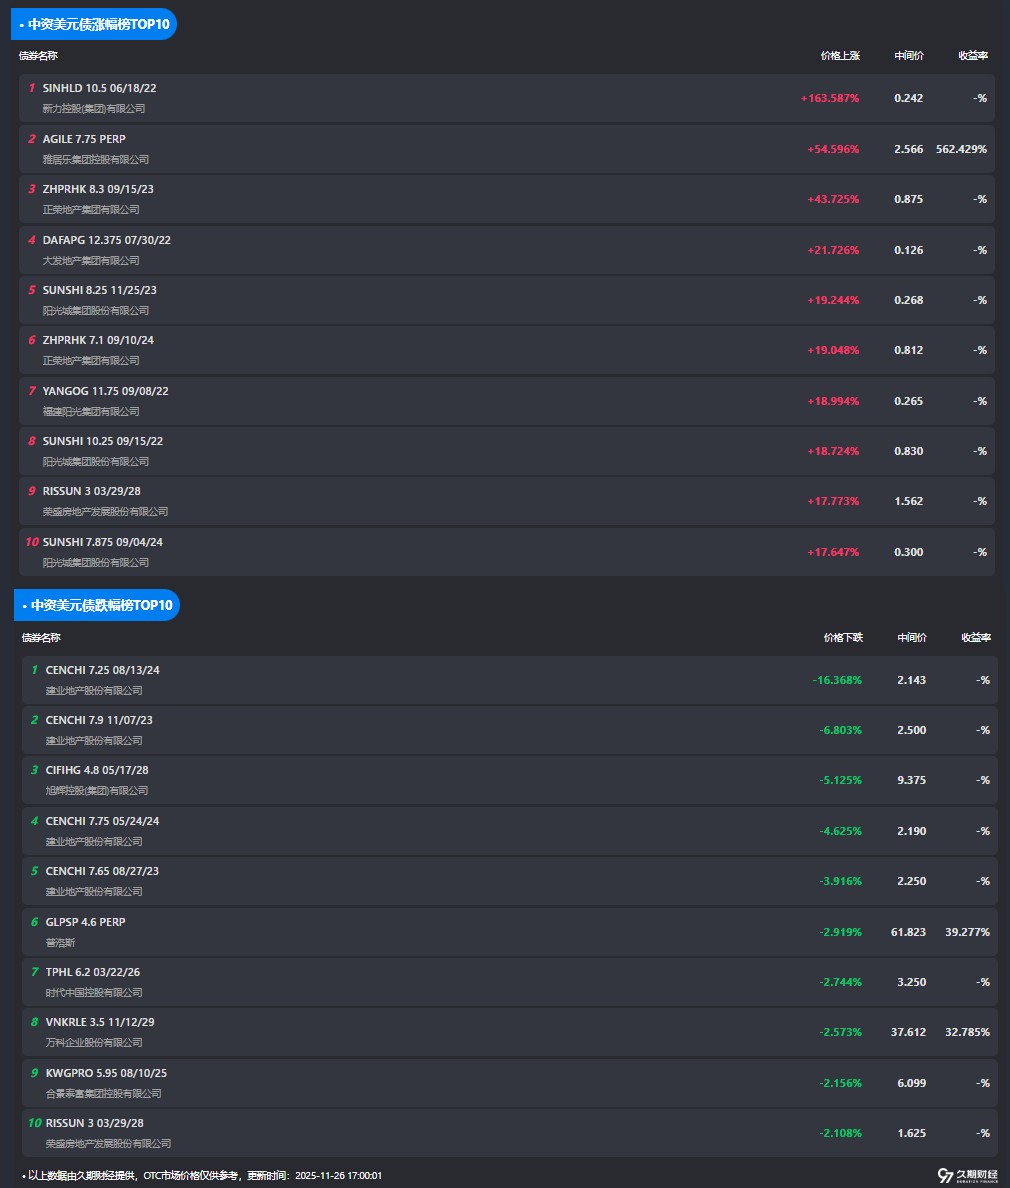Click green rank number beside CENCHI 7.9
Viewport: 1010px width, 1188px height.
34,720
